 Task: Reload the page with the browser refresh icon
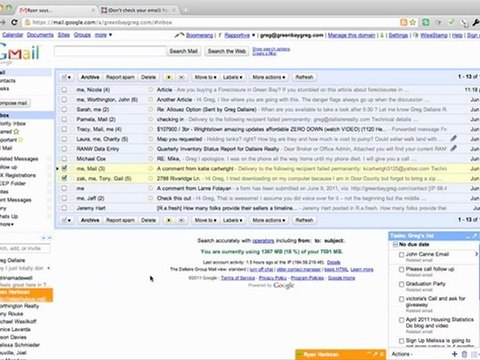point(14,22)
